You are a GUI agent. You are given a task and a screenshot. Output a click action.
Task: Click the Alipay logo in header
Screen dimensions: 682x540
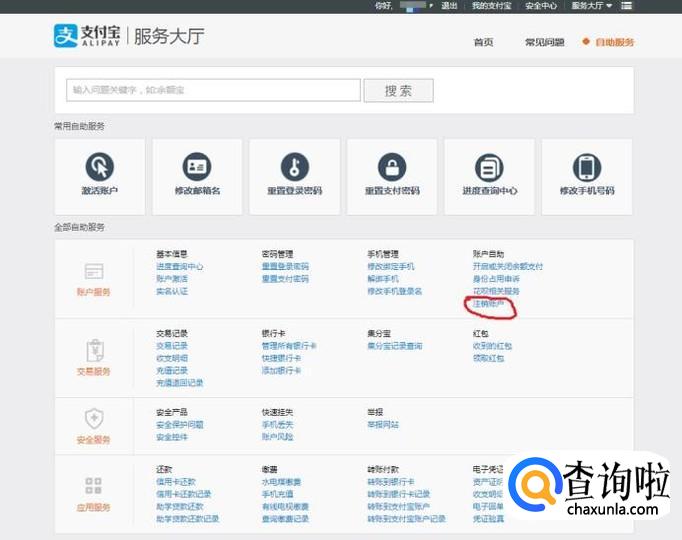coord(87,36)
